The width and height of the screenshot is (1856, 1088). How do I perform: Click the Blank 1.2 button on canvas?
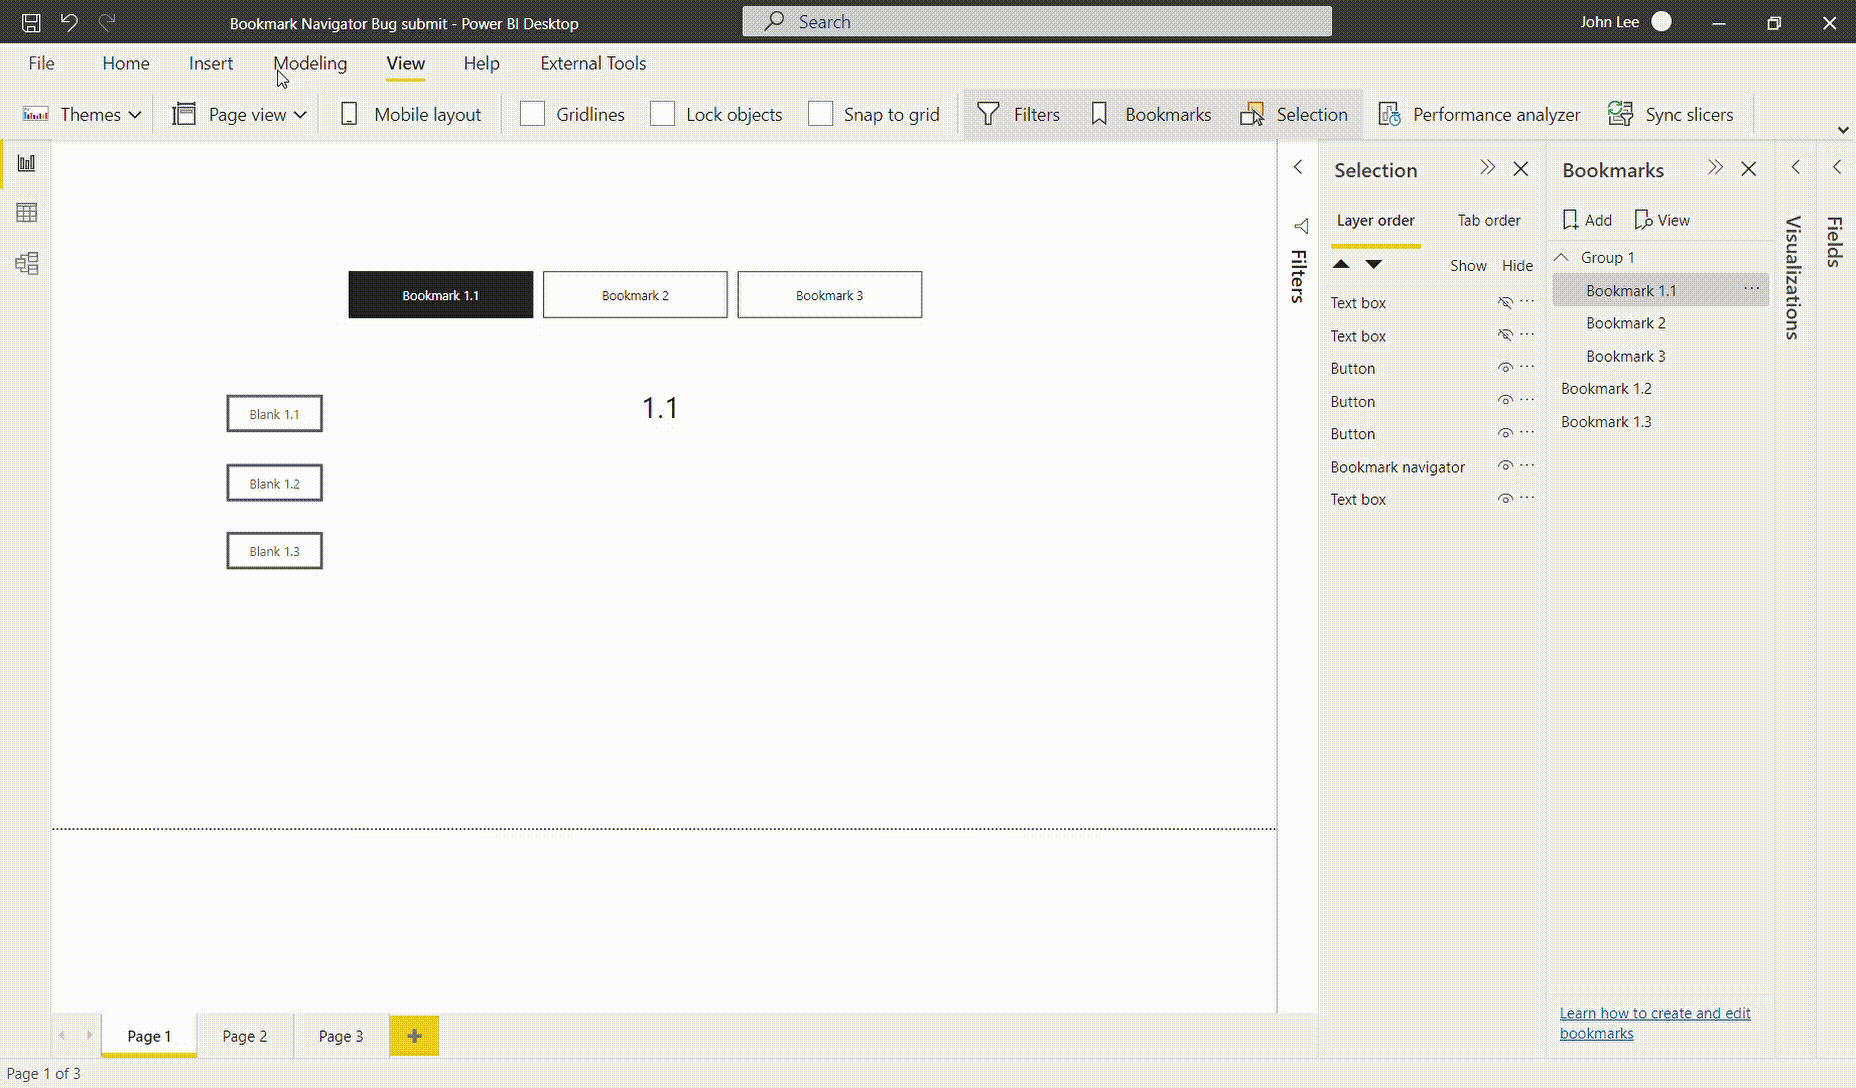[275, 483]
